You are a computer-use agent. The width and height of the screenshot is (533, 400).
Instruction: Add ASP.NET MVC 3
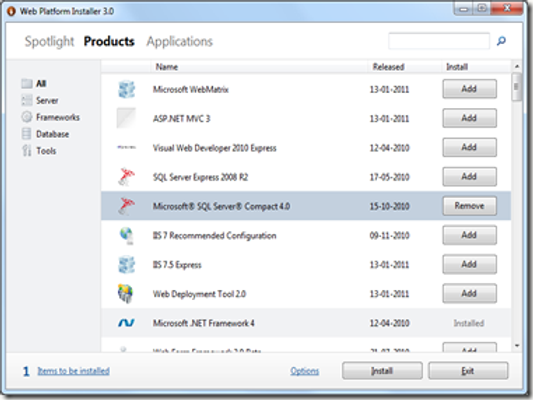469,118
